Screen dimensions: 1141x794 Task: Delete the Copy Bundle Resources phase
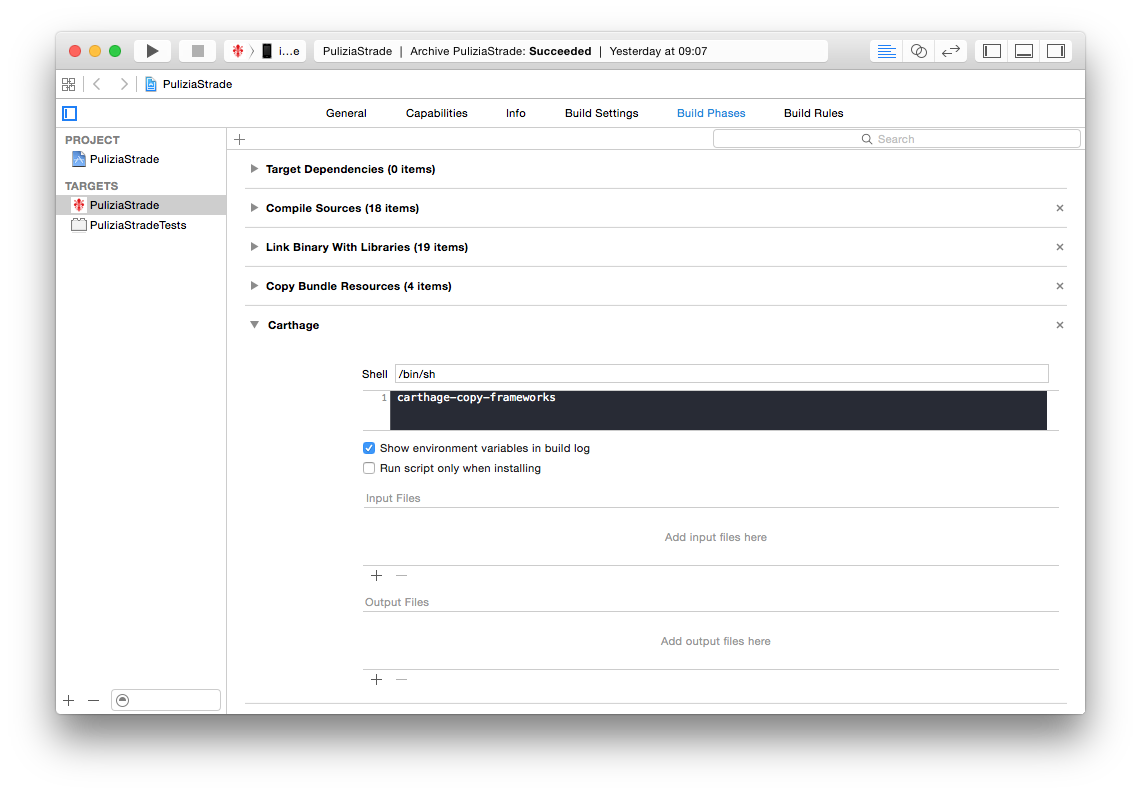[x=1060, y=286]
